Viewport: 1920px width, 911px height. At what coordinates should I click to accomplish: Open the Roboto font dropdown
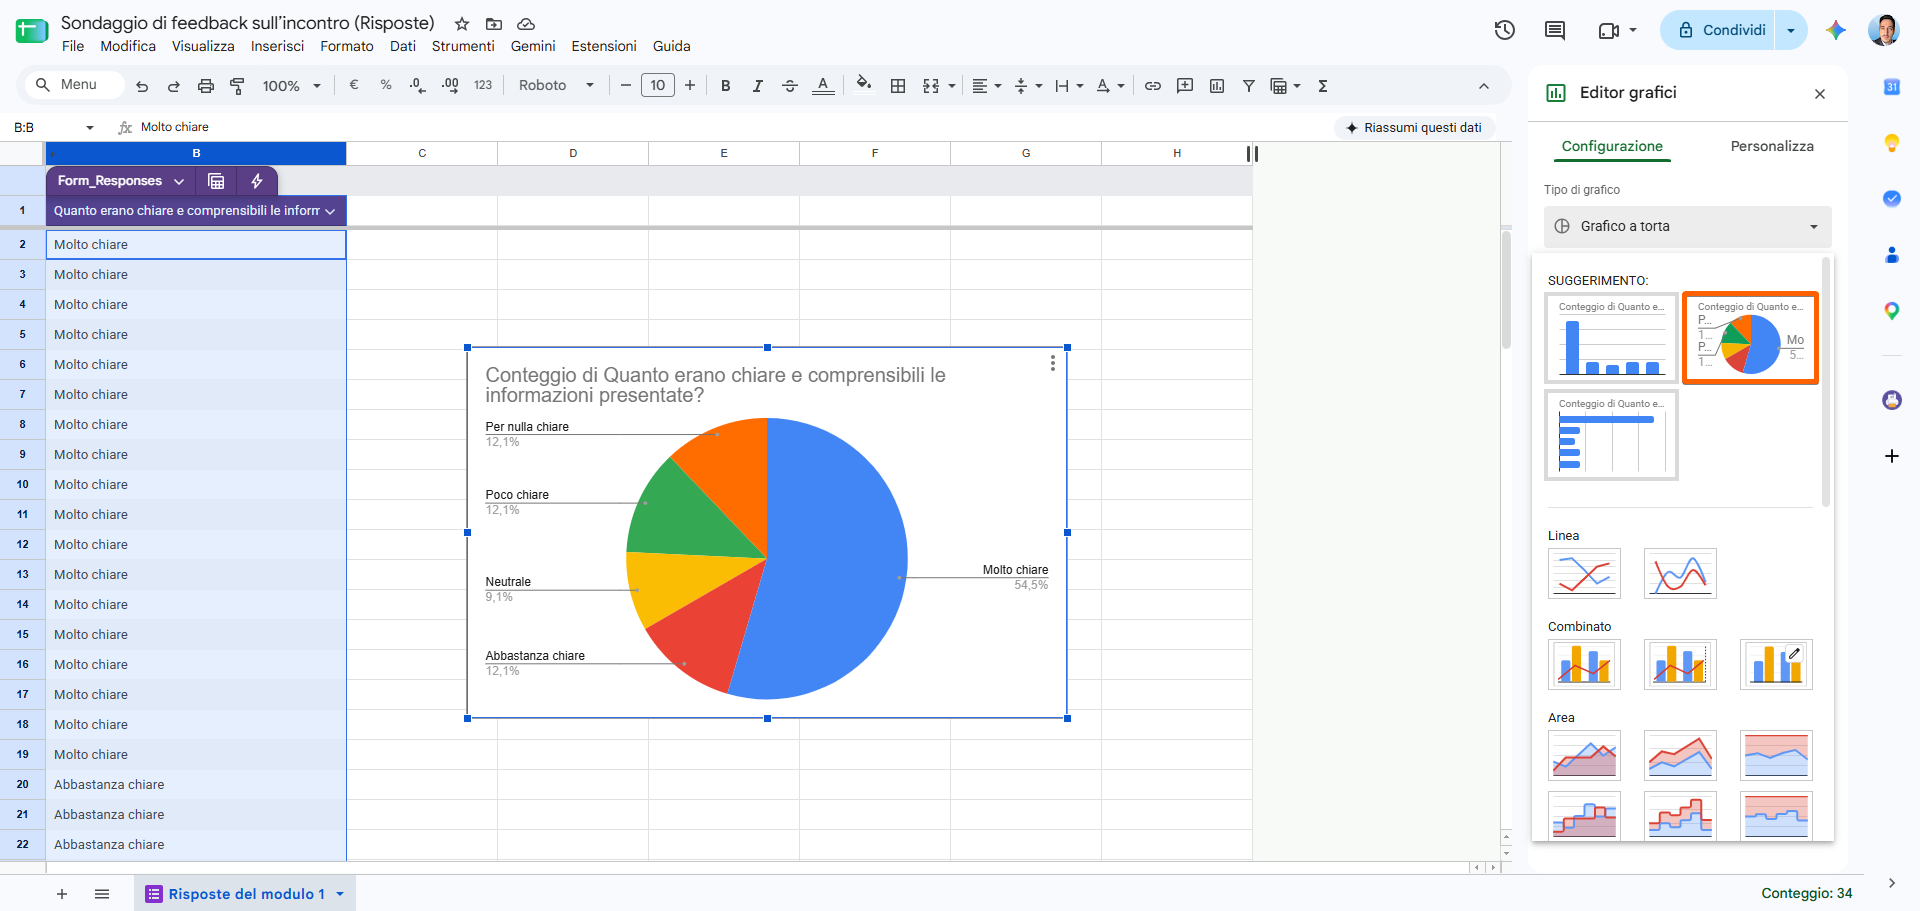(556, 86)
